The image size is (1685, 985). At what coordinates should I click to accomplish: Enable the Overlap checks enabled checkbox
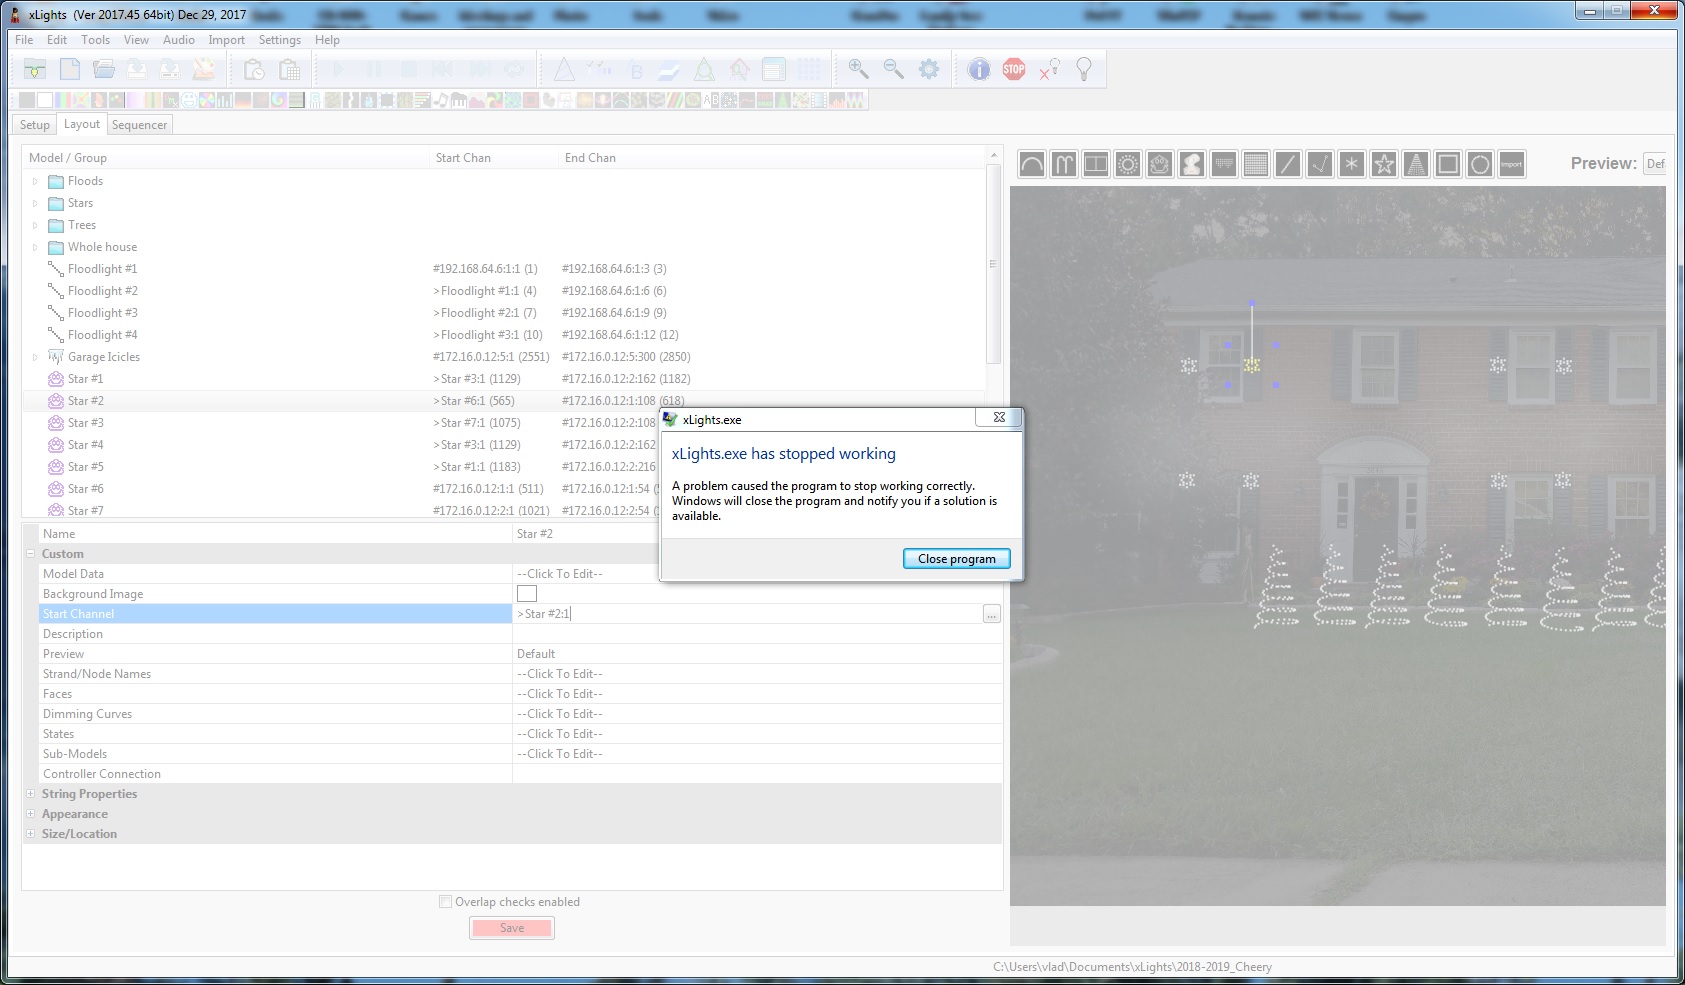click(x=445, y=901)
